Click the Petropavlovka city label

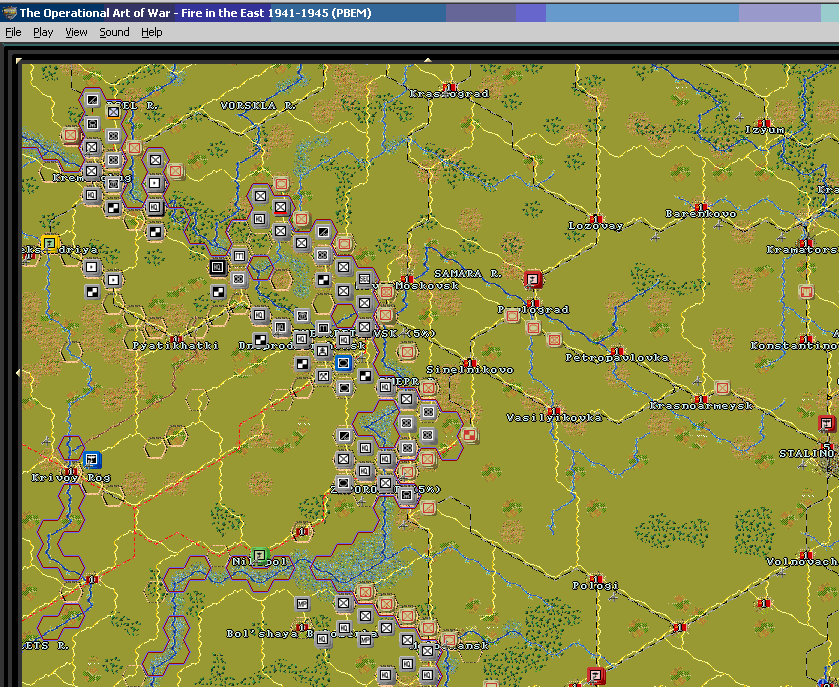click(617, 357)
